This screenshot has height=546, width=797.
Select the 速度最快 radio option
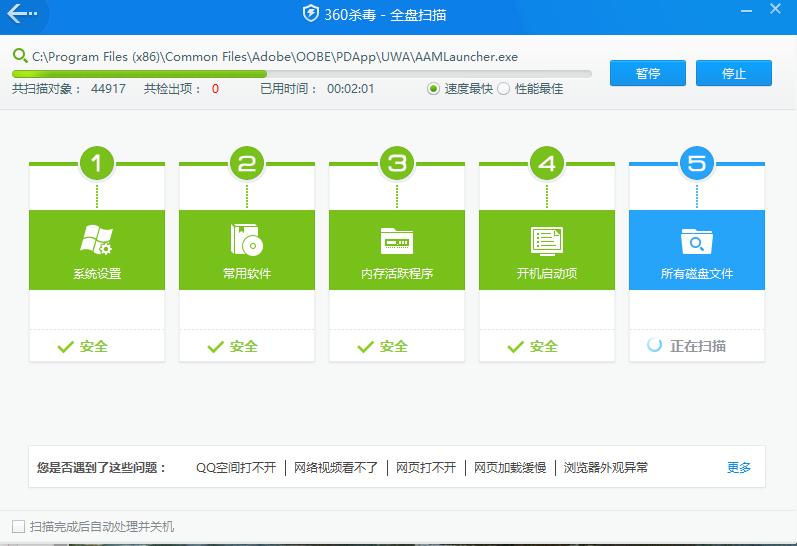tap(433, 89)
